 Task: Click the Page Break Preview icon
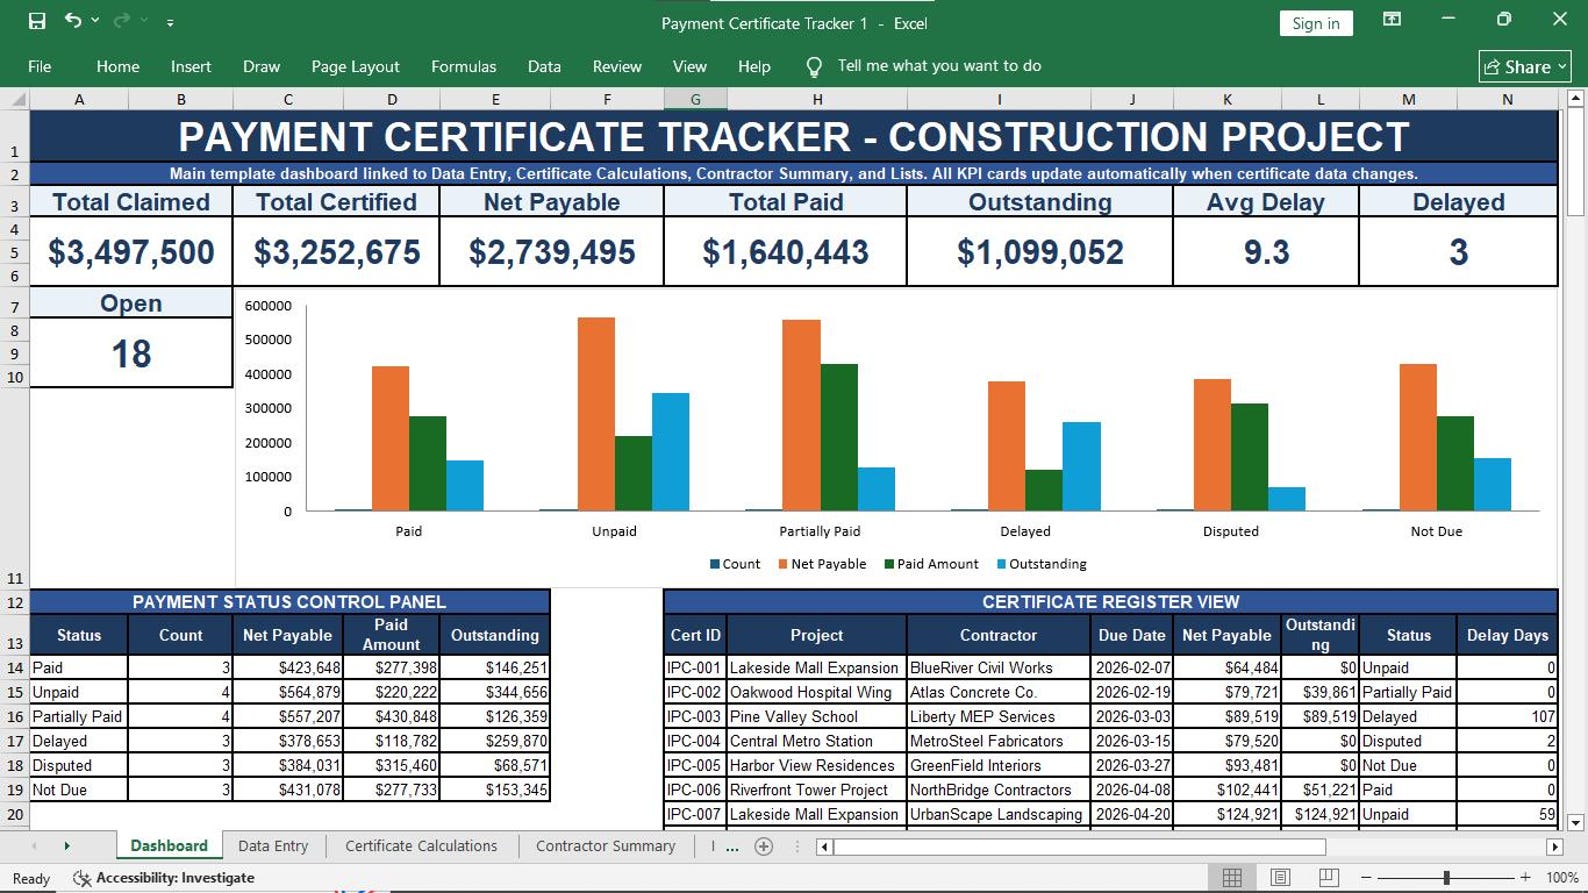[x=1328, y=877]
